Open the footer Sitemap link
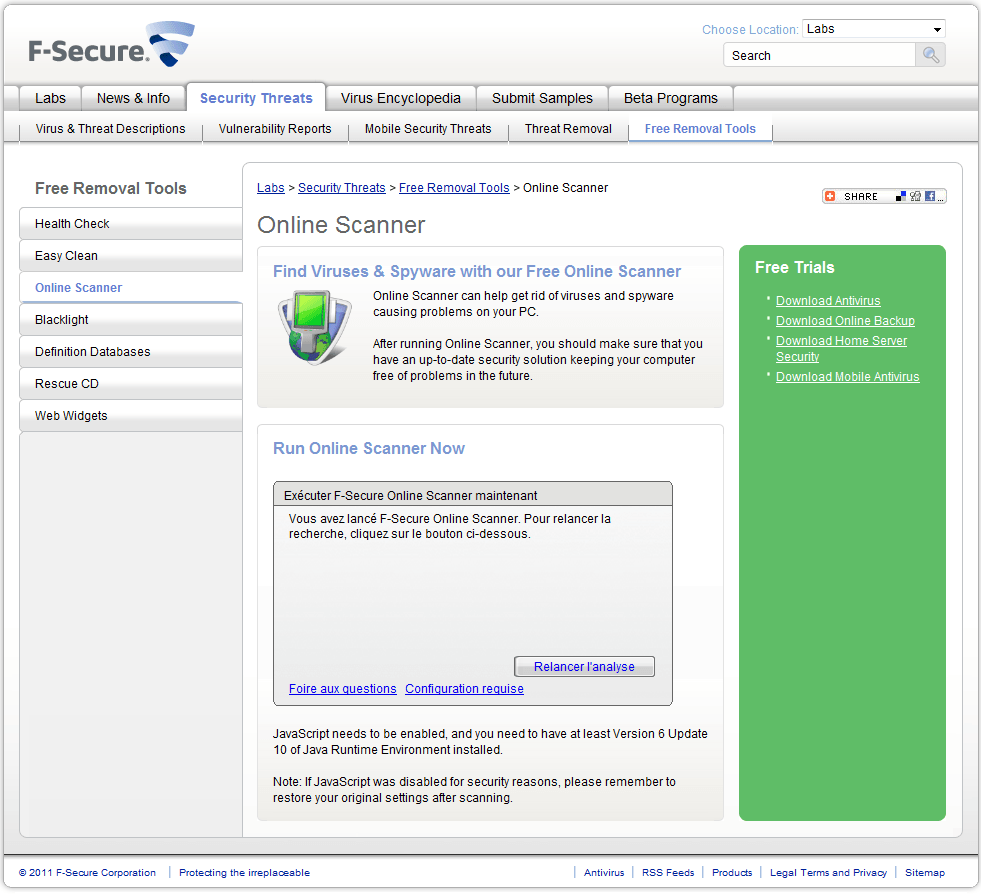 (925, 873)
